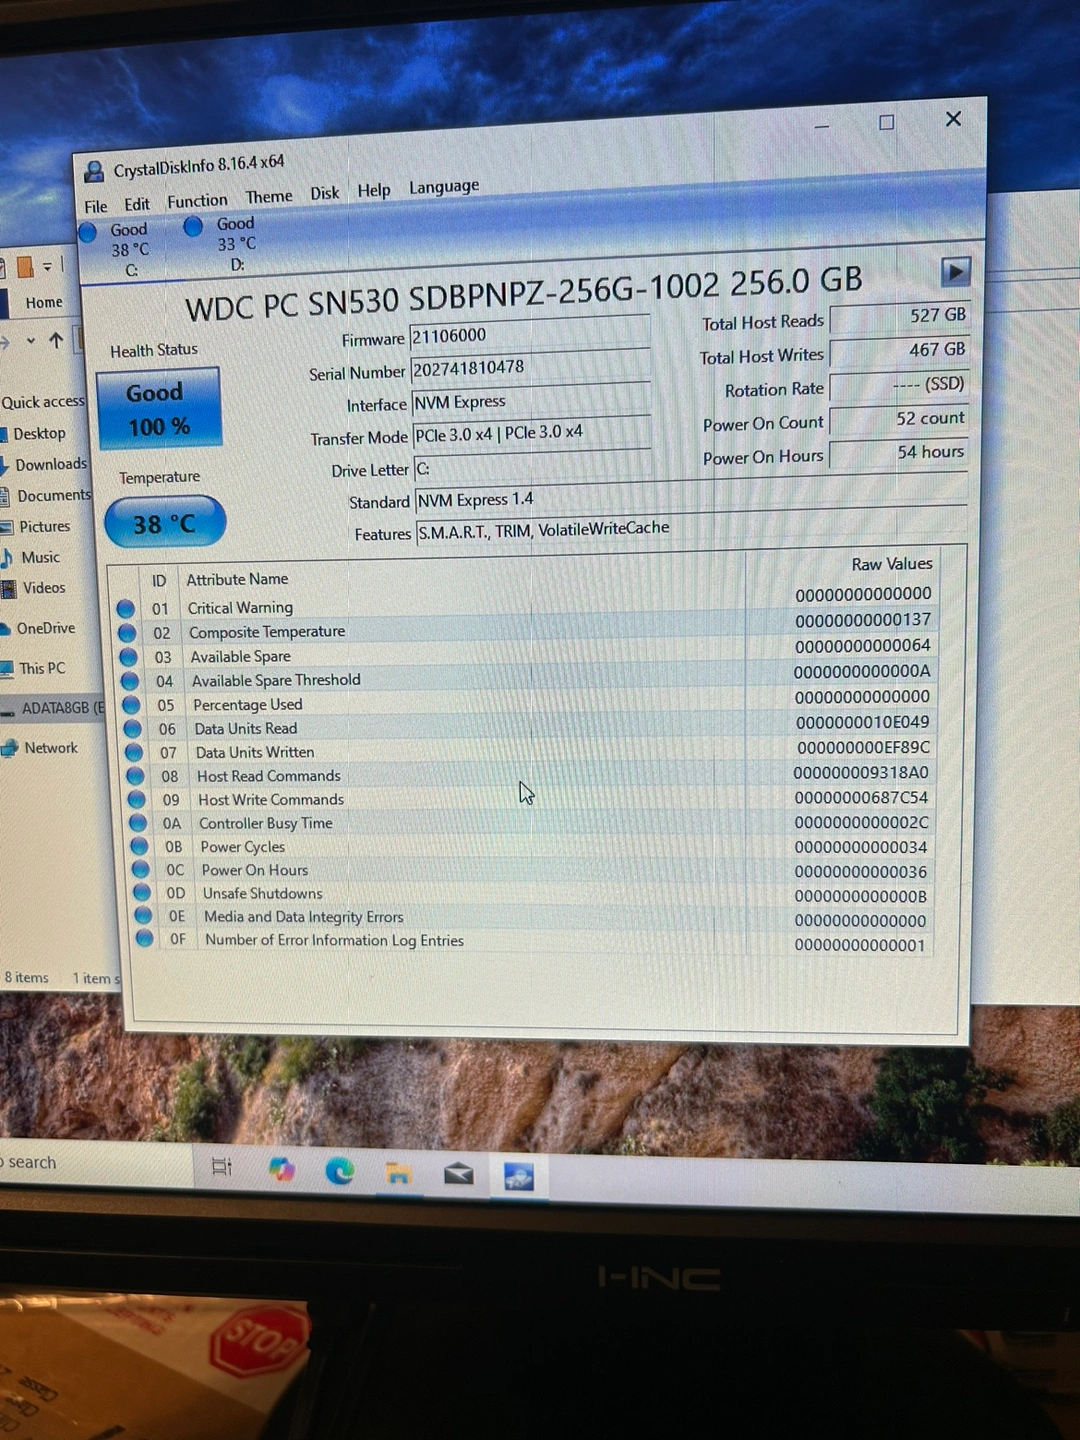1080x1440 pixels.
Task: Click Total Host Reads value 527 GB
Action: pos(900,316)
